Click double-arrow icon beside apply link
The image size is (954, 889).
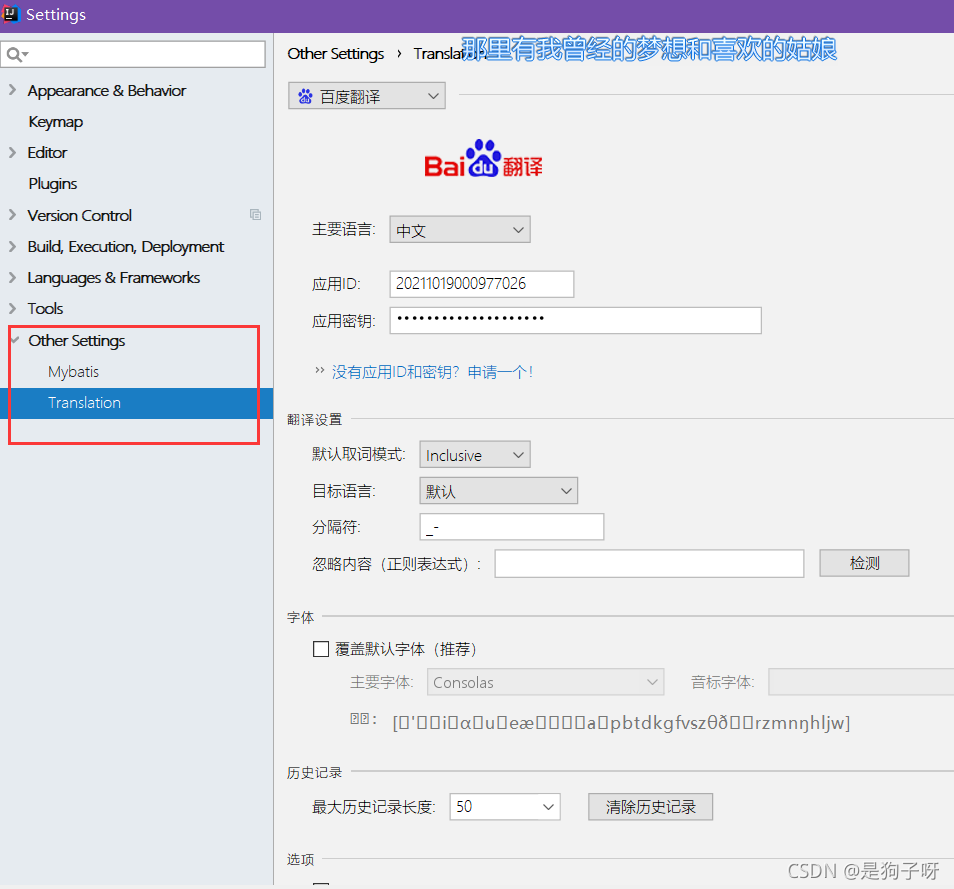point(320,371)
